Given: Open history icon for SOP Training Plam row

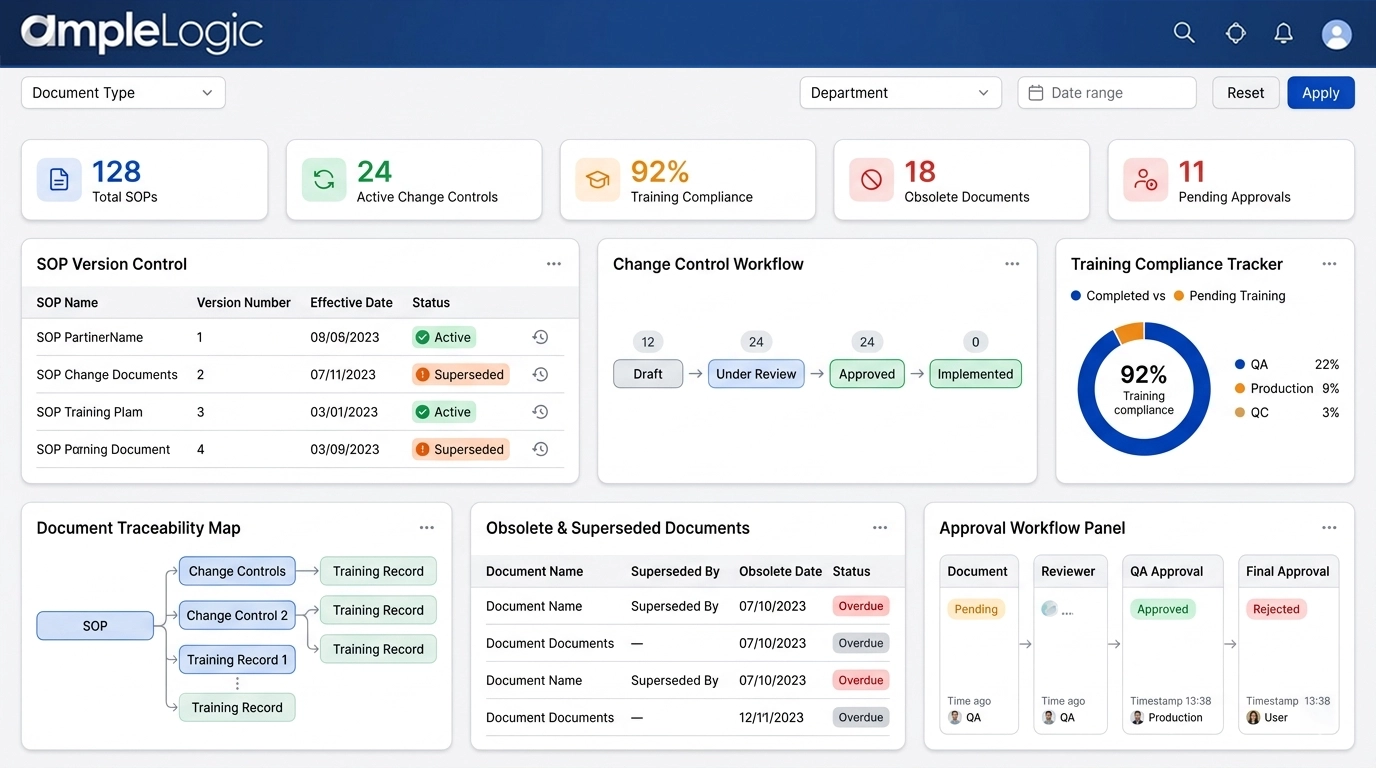Looking at the screenshot, I should 540,412.
